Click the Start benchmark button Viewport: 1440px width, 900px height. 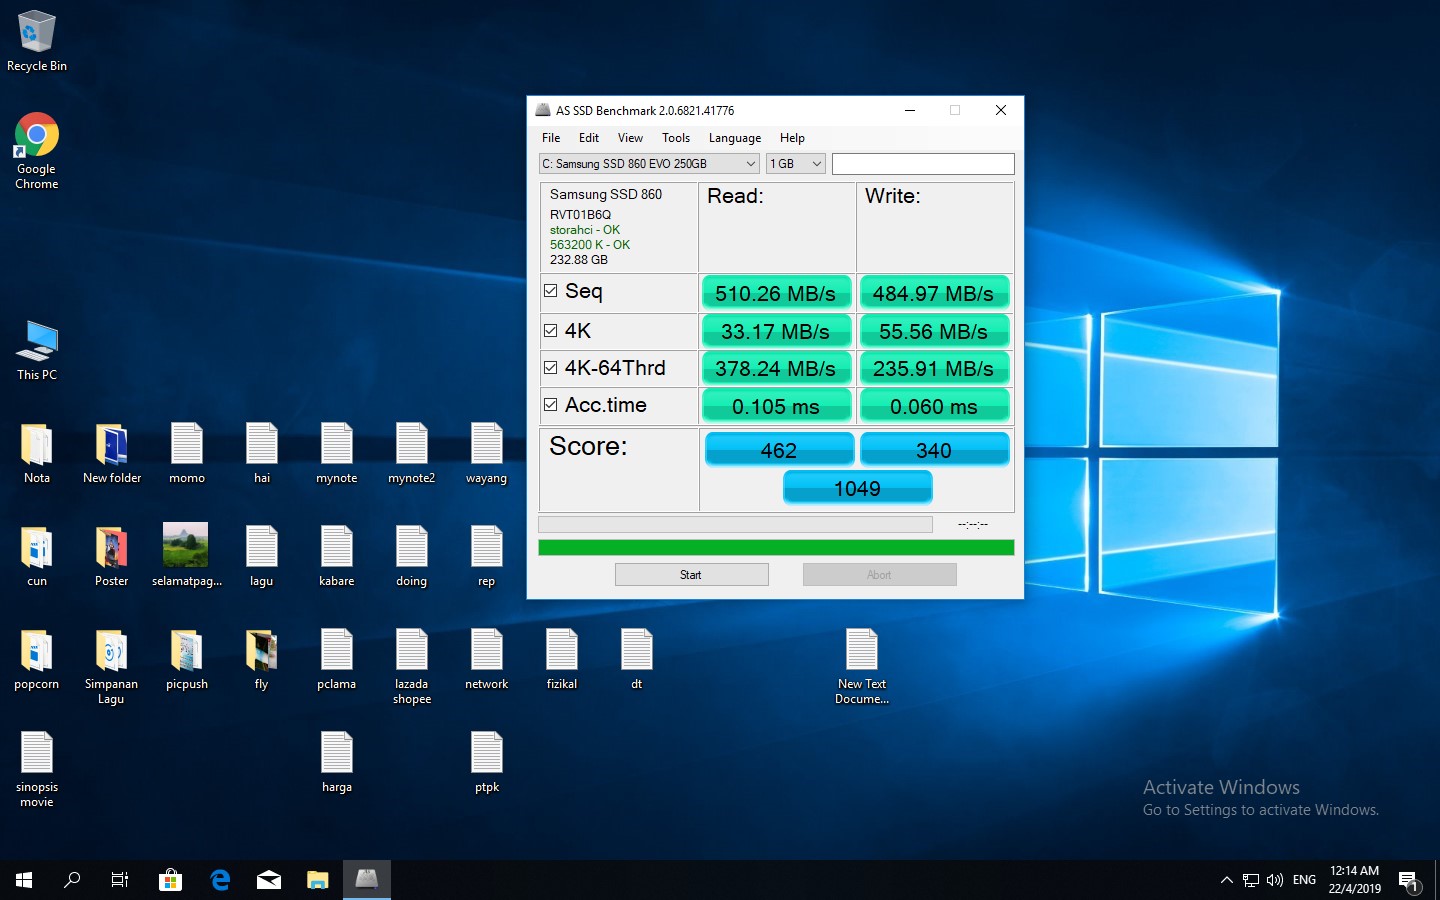691,574
